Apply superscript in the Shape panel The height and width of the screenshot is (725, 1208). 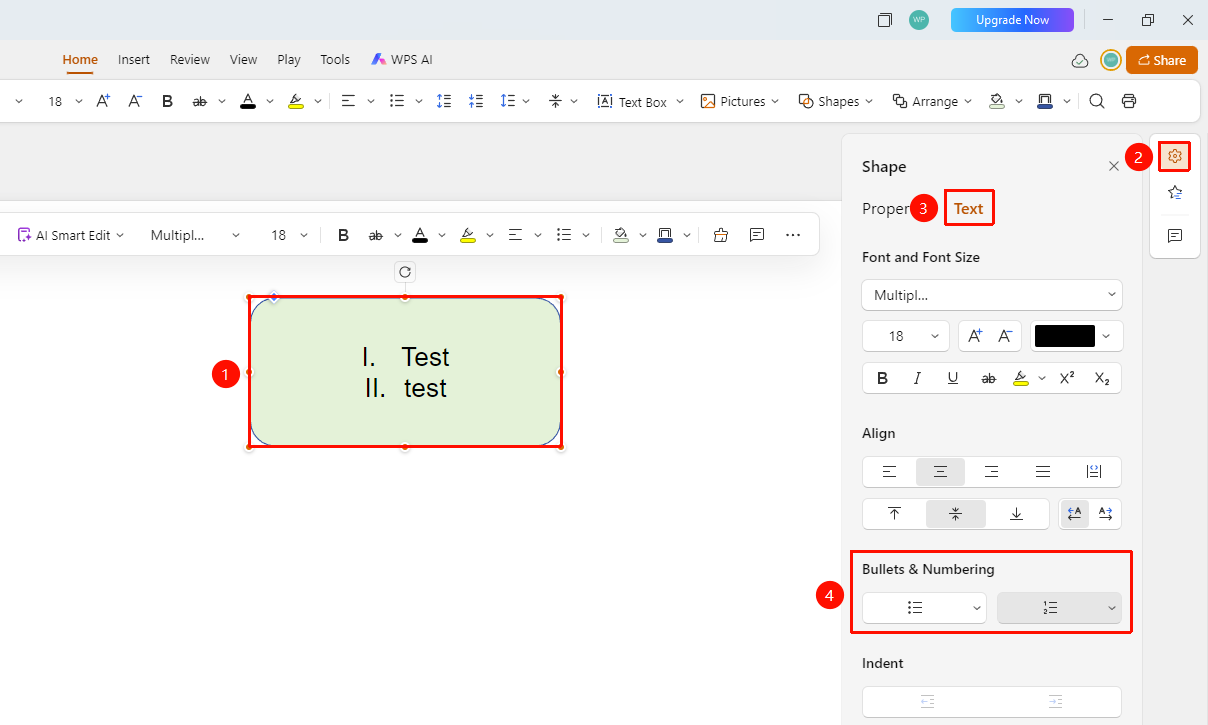1067,378
